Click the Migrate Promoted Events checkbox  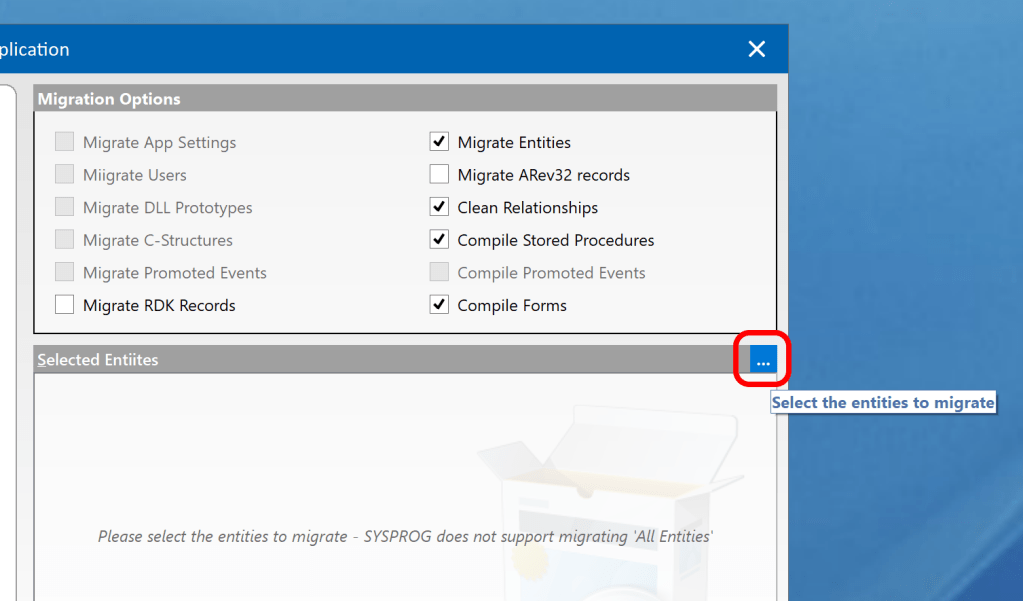[x=64, y=271]
